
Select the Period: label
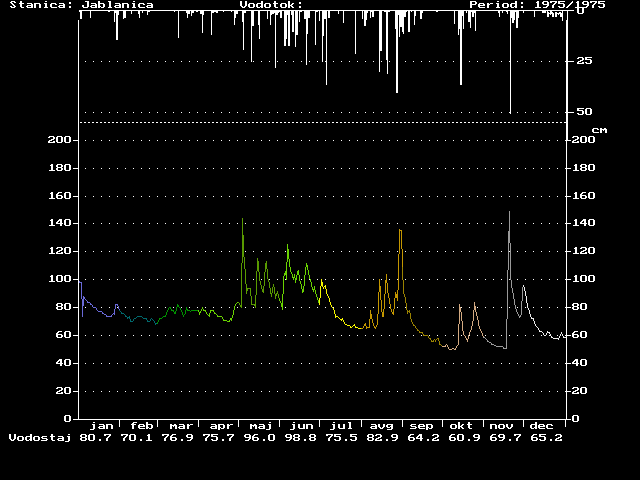click(497, 5)
